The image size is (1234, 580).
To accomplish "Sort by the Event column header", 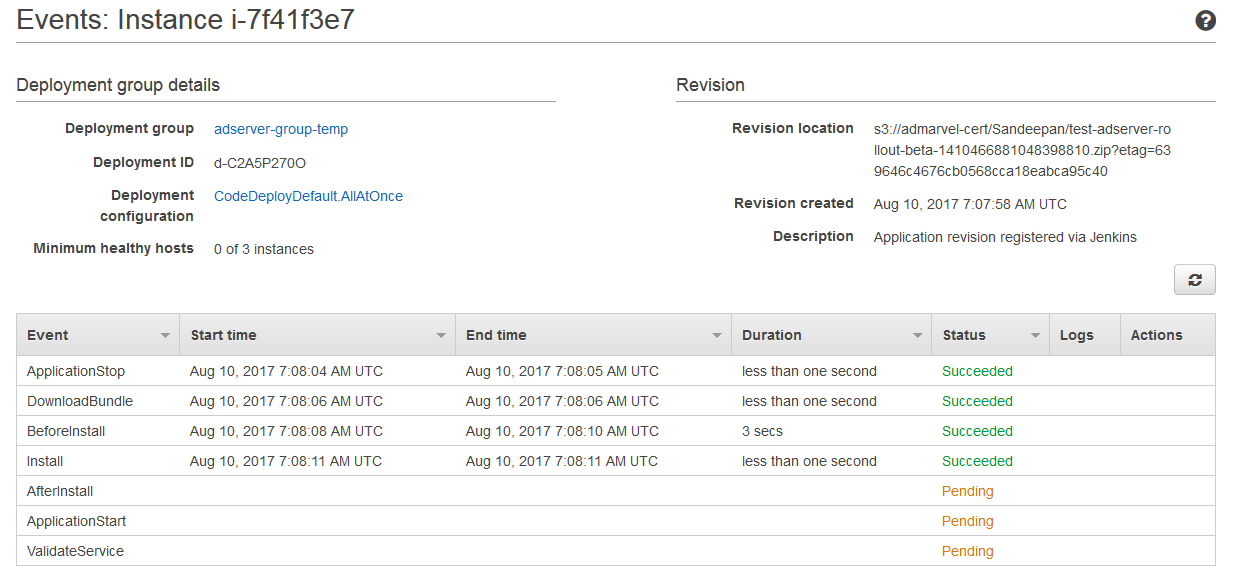I will point(48,335).
